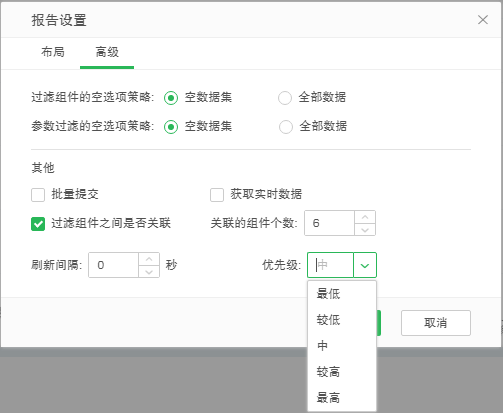Image resolution: width=503 pixels, height=413 pixels.
Task: Collapse the 优先级 dropdown arrow
Action: click(365, 265)
